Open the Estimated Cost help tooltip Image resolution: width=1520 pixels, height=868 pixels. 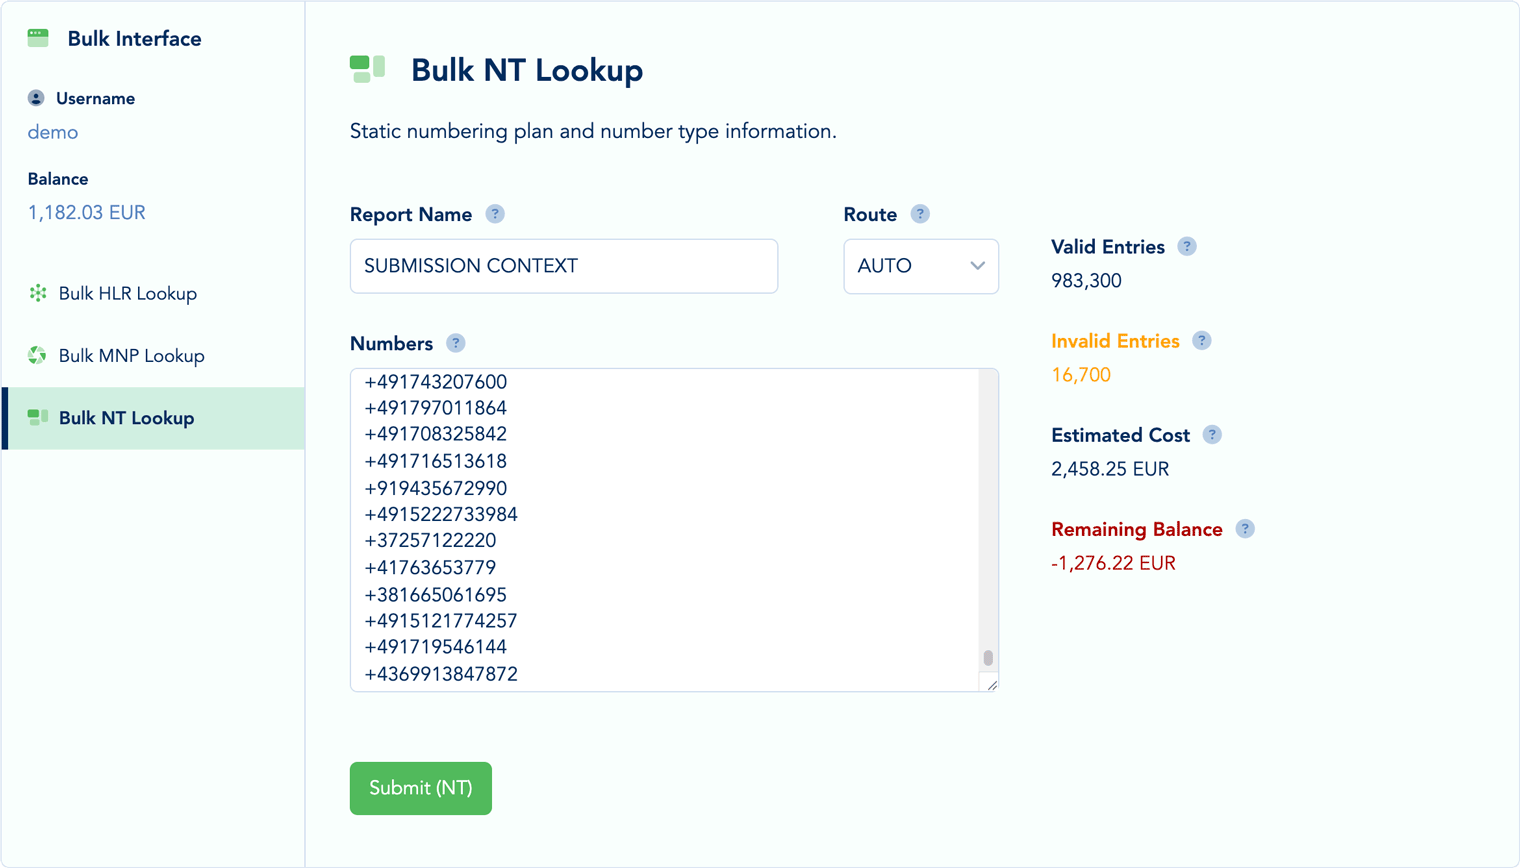click(x=1212, y=434)
